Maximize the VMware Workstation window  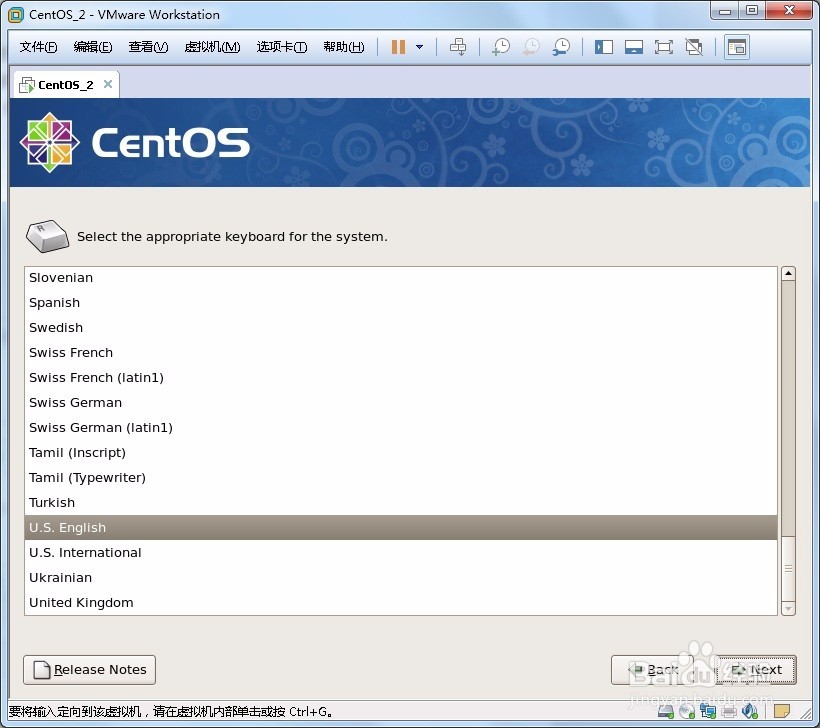point(752,11)
